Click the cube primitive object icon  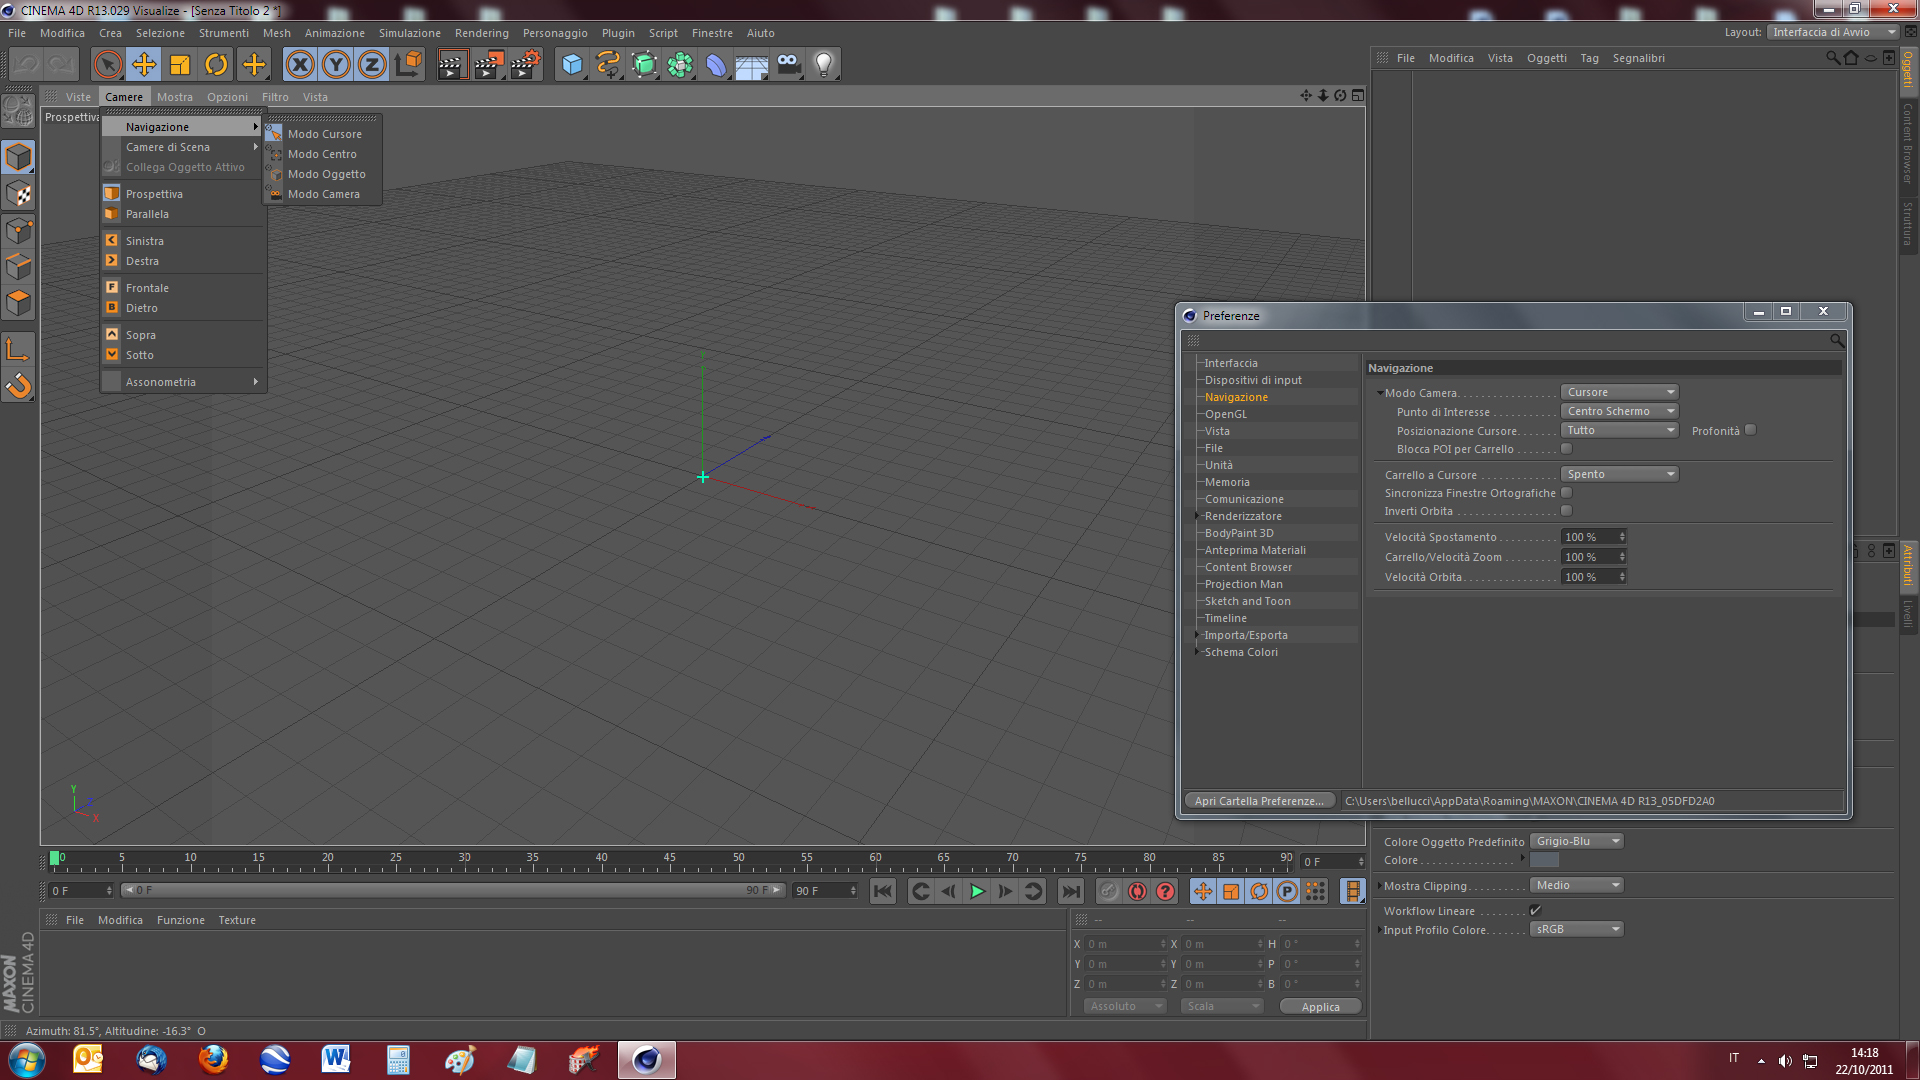[x=572, y=65]
